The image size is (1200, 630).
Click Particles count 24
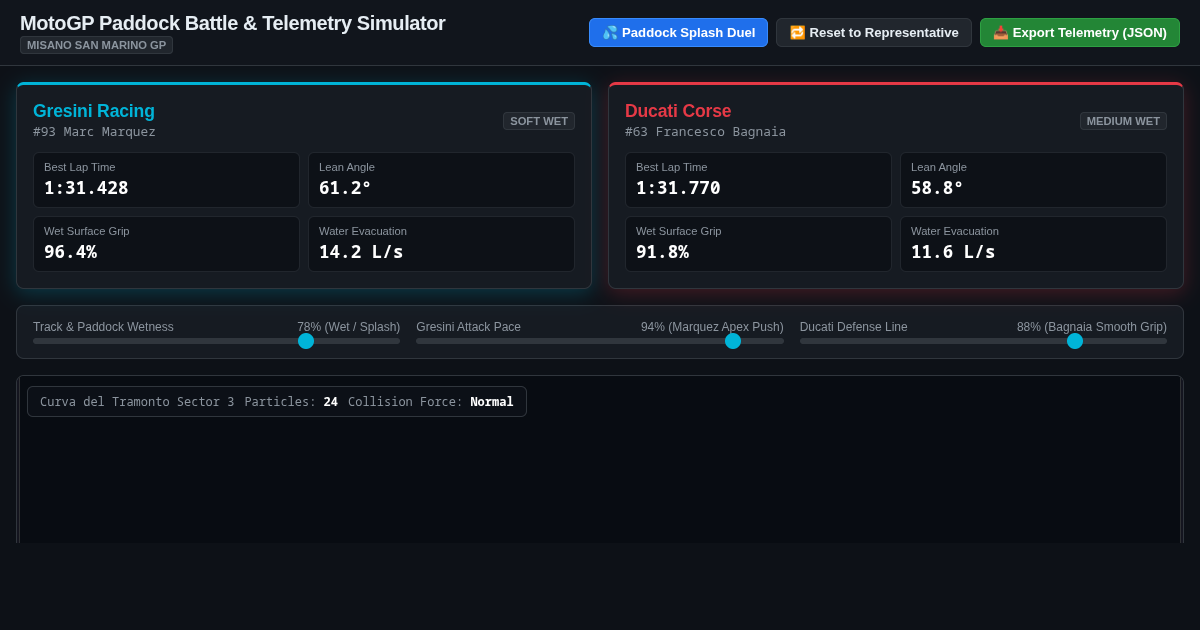pos(291,402)
